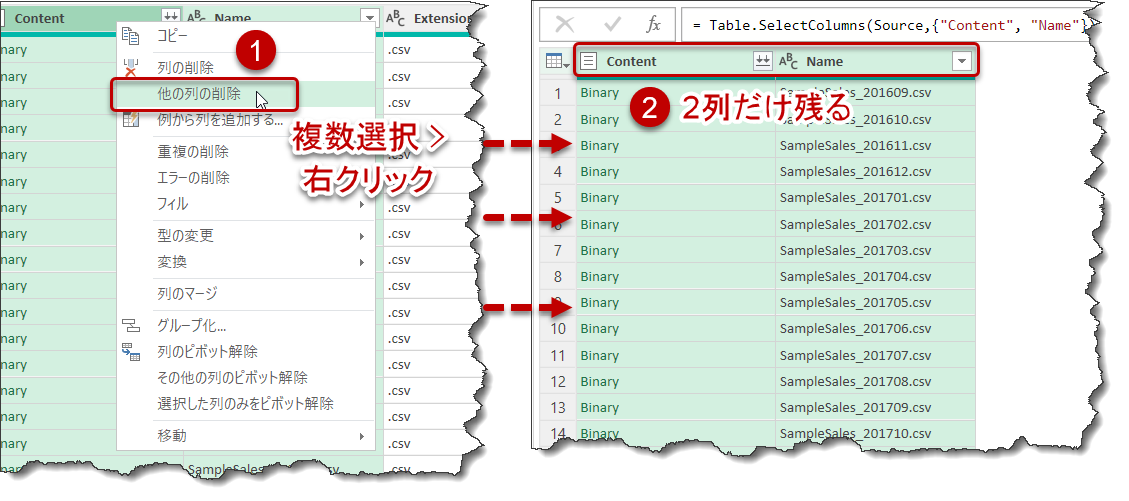Choose 列のピボット解除 with the unpivot icon
Viewport: 1129px width, 501px height.
(246, 352)
